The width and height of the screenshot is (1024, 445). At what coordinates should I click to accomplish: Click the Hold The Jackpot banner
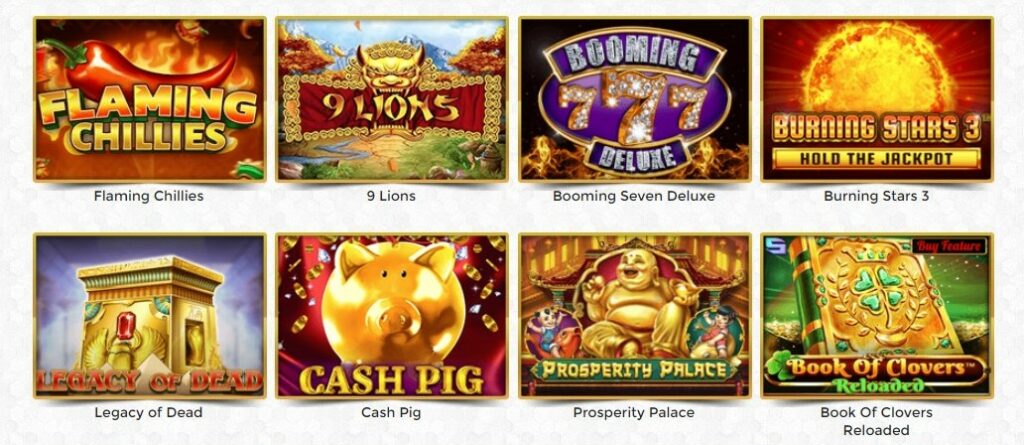pos(876,158)
